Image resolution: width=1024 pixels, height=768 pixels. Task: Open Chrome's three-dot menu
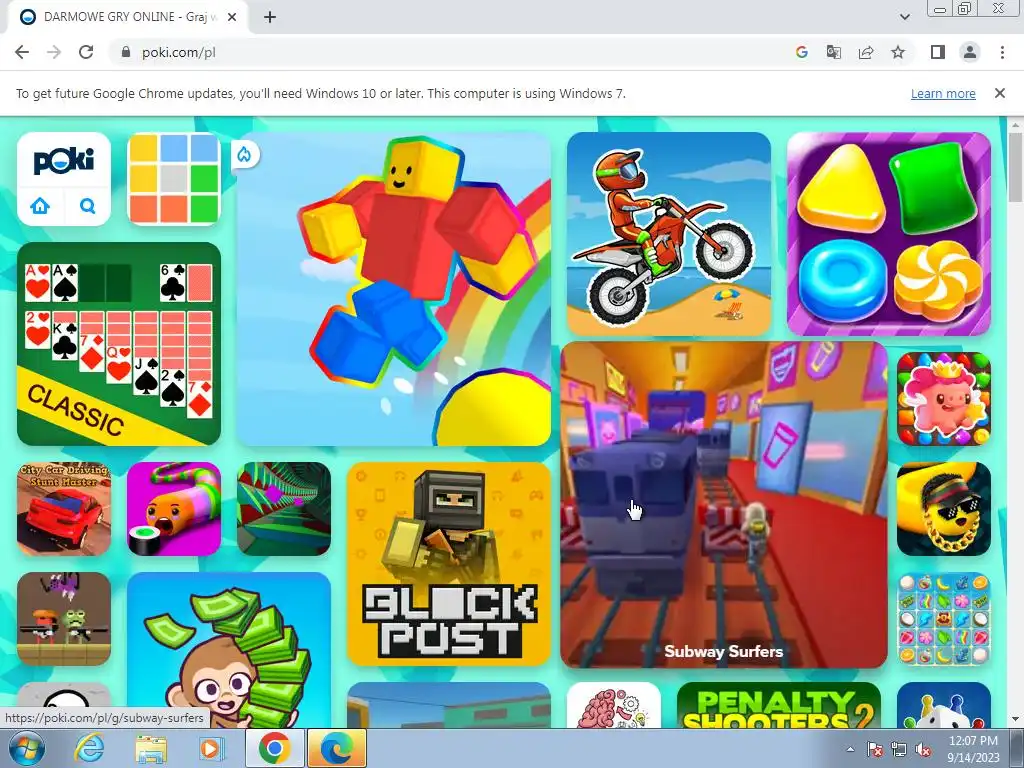1002,52
